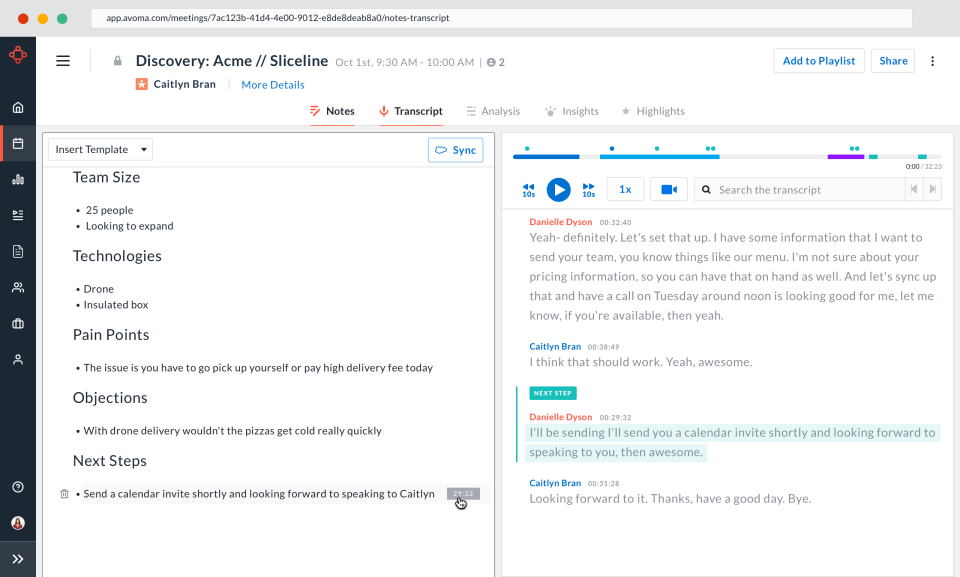The height and width of the screenshot is (577, 960).
Task: Click the Share button
Action: coord(892,60)
